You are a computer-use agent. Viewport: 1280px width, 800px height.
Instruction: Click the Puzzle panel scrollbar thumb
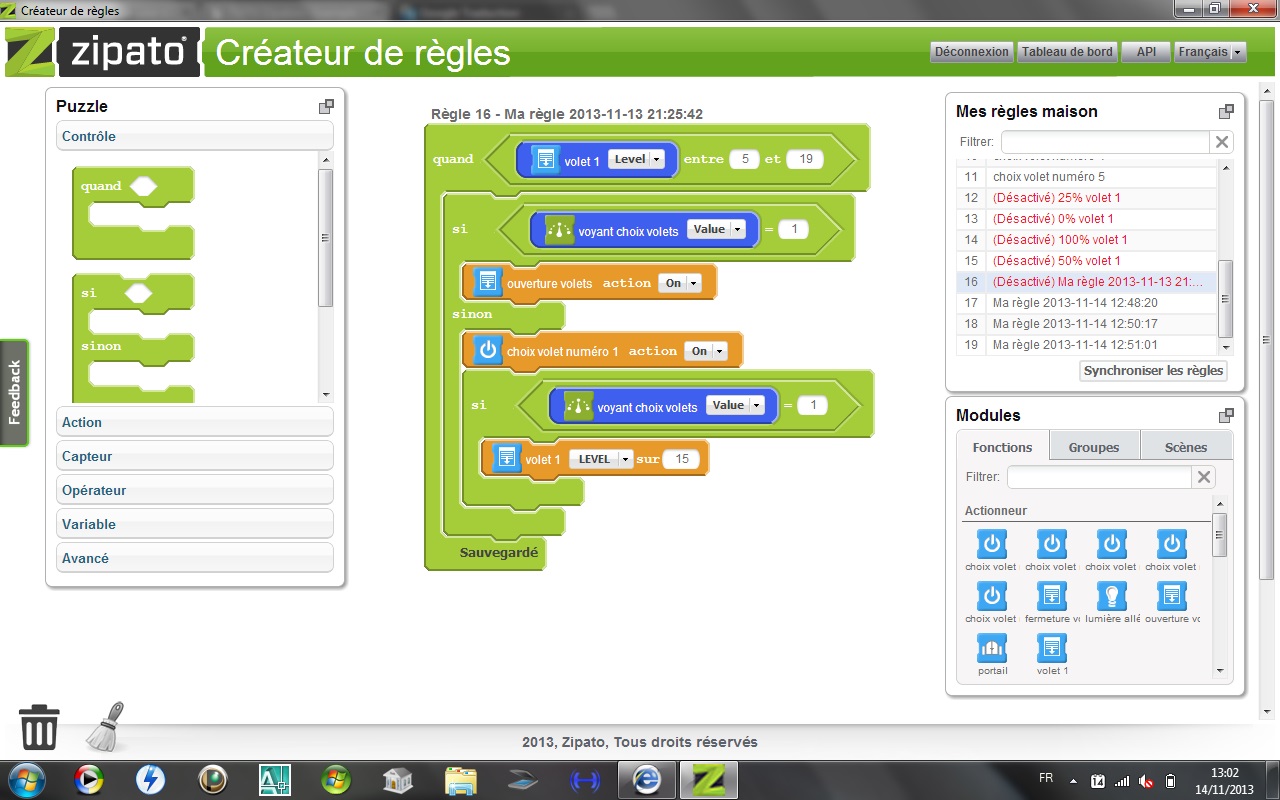pos(325,238)
